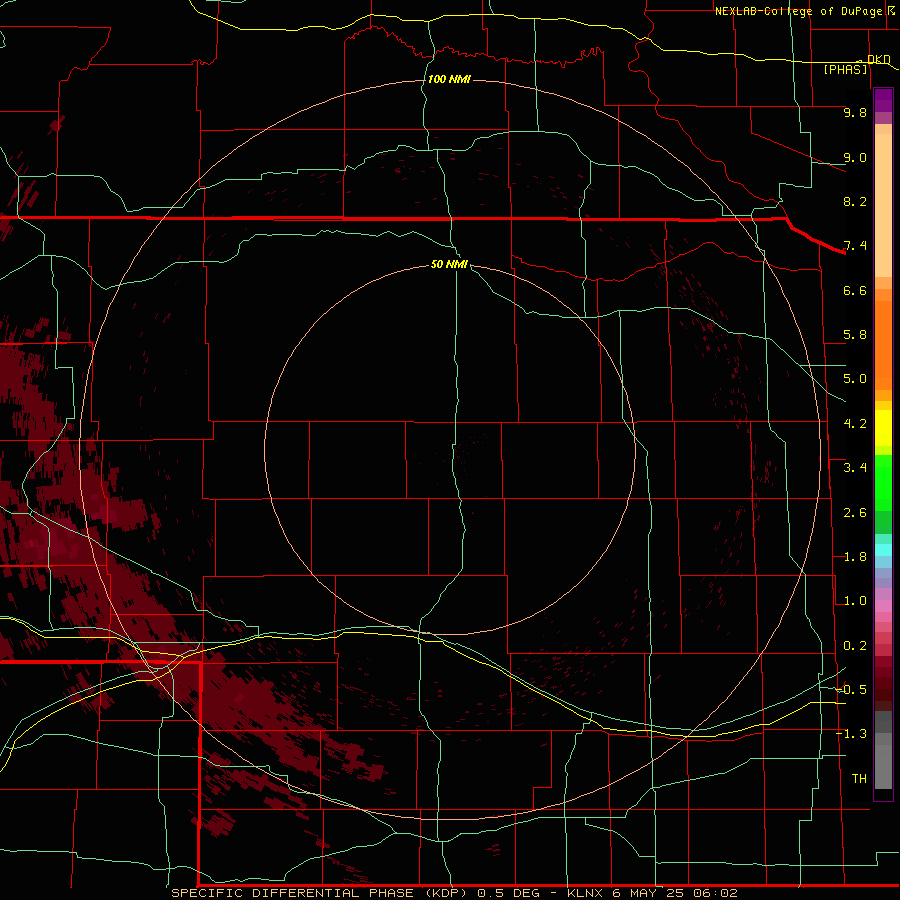Viewport: 900px width, 900px height.
Task: Click the cyan segment of the color bar
Action: (x=883, y=550)
